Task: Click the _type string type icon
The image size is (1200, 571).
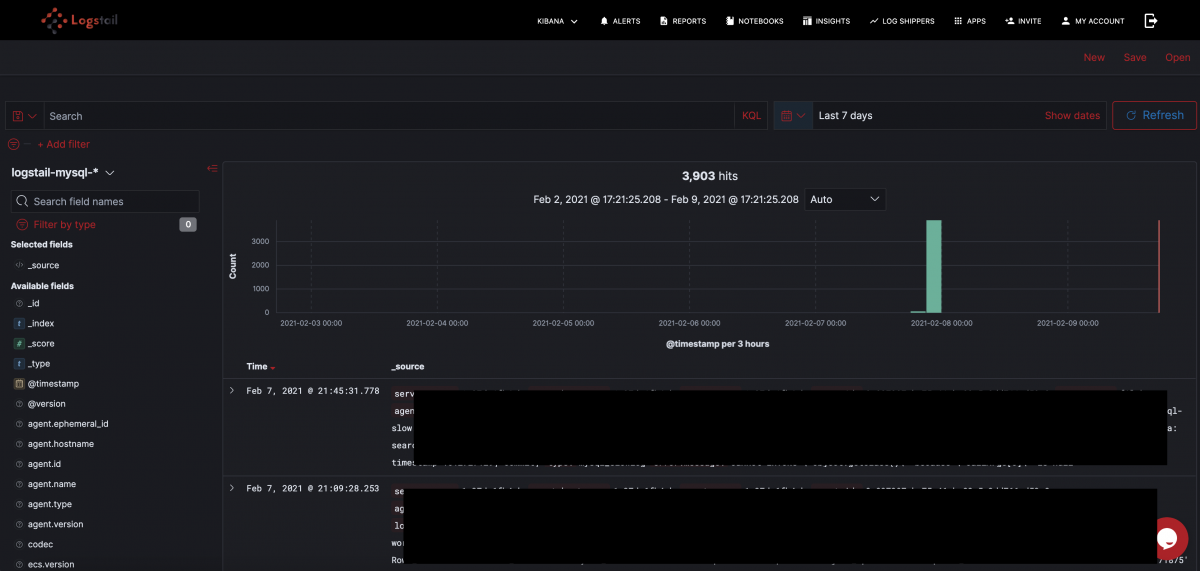Action: click(x=19, y=363)
